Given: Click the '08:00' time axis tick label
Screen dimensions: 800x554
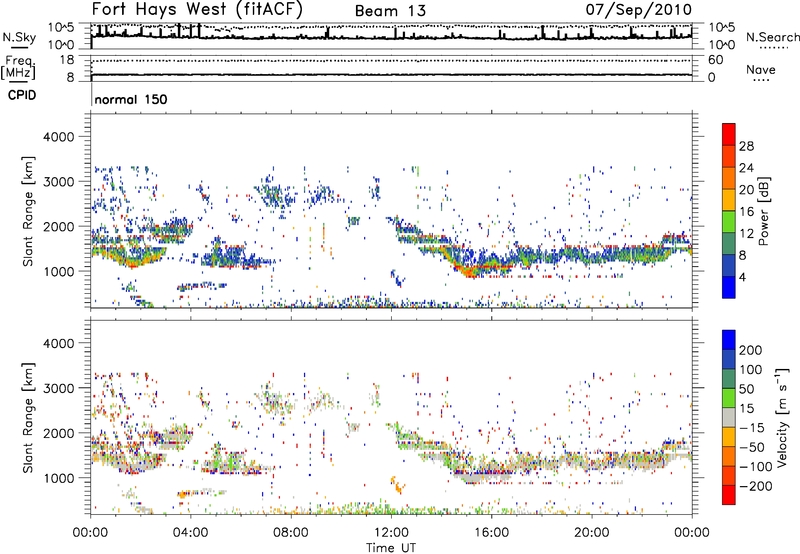Looking at the screenshot, I should click(x=290, y=533).
